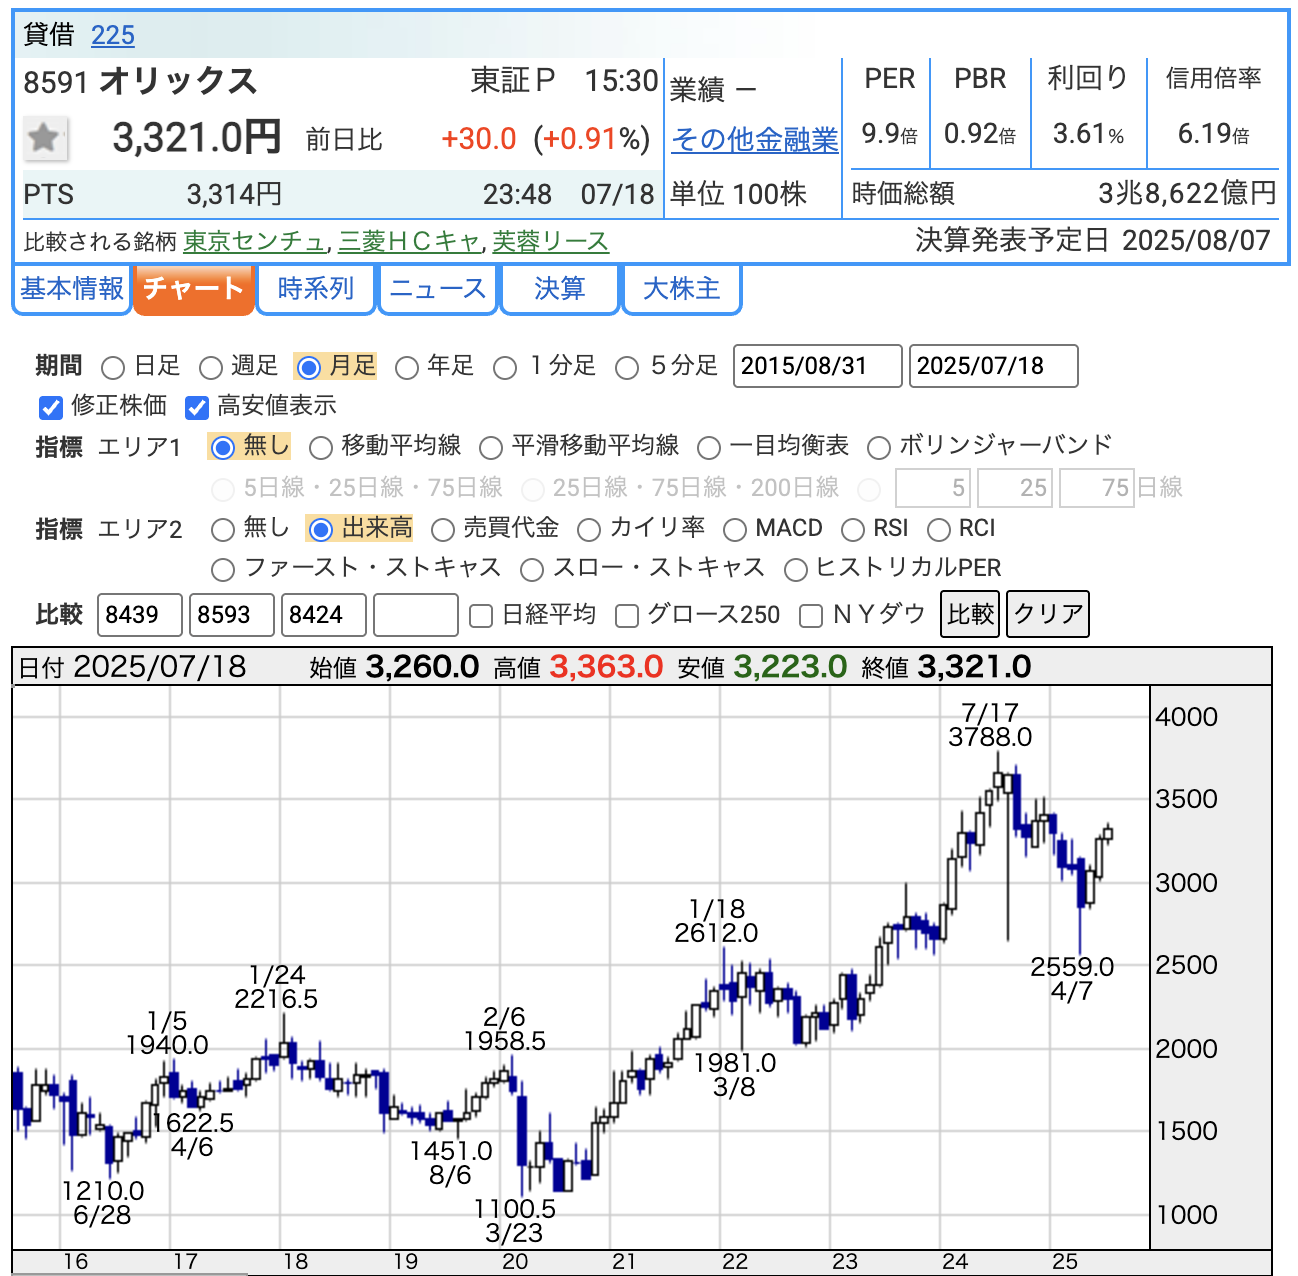Select the カイリ率 indicator
1298x1276 pixels.
[588, 529]
